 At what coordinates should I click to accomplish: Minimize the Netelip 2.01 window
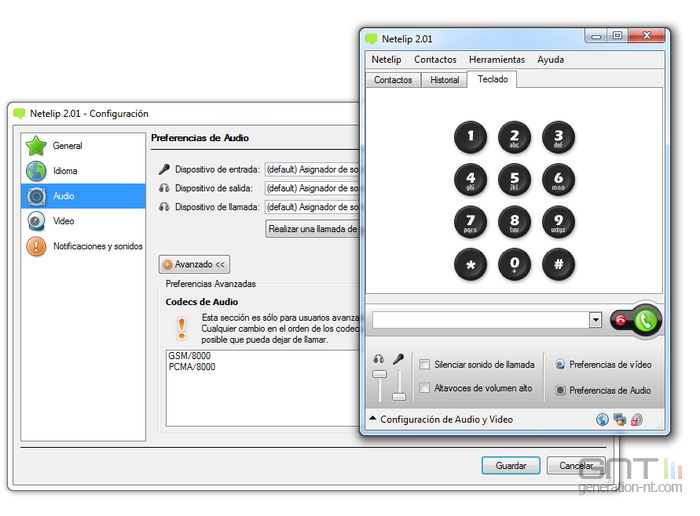coord(596,36)
